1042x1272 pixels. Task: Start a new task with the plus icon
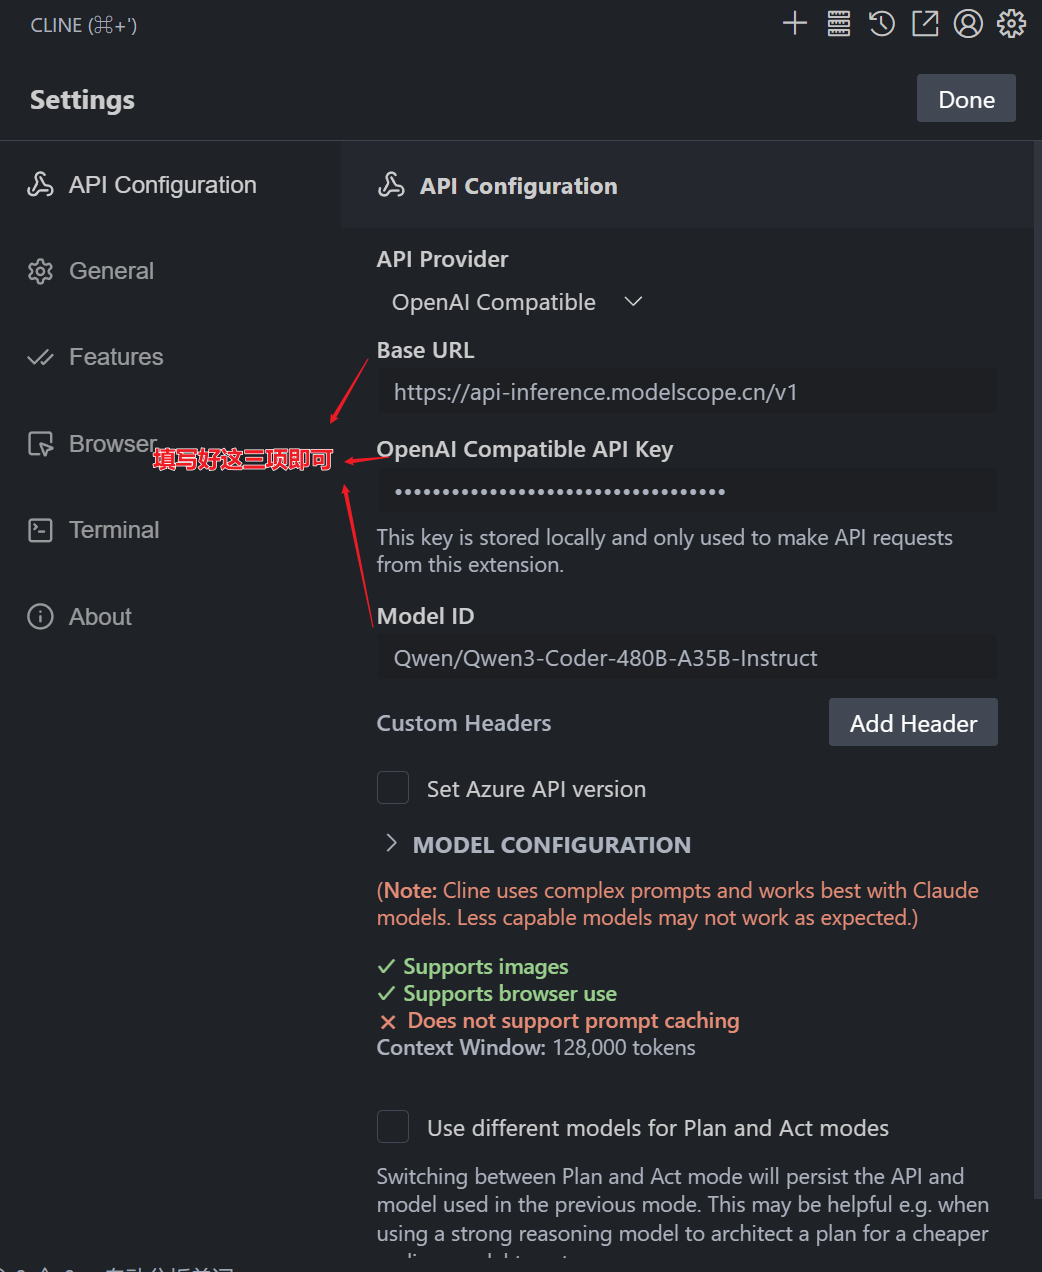coord(794,23)
